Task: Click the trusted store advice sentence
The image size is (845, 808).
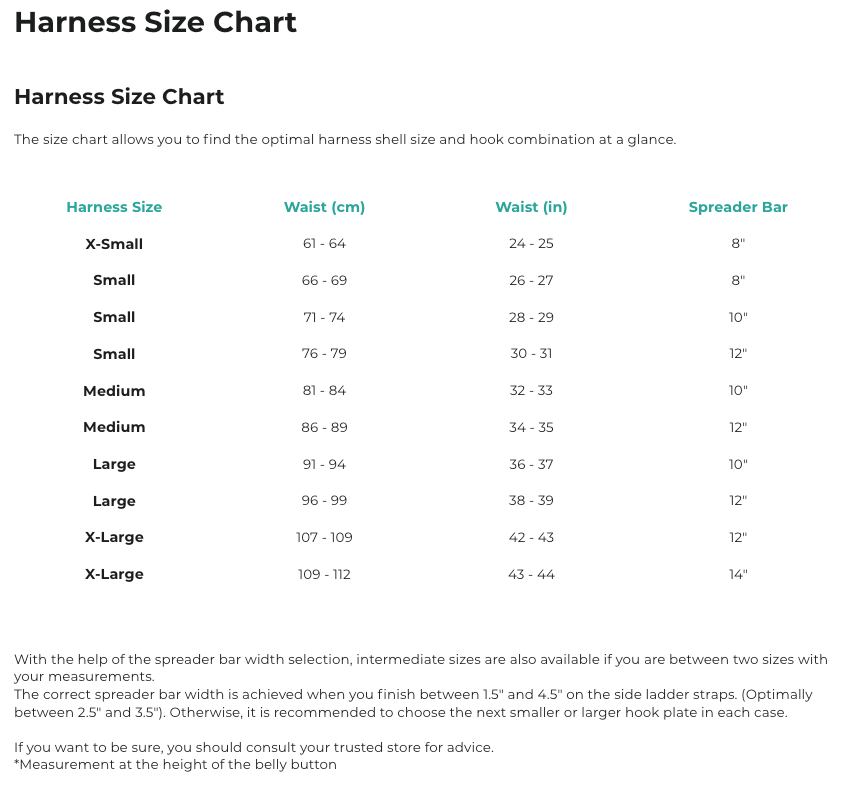Action: (x=254, y=747)
